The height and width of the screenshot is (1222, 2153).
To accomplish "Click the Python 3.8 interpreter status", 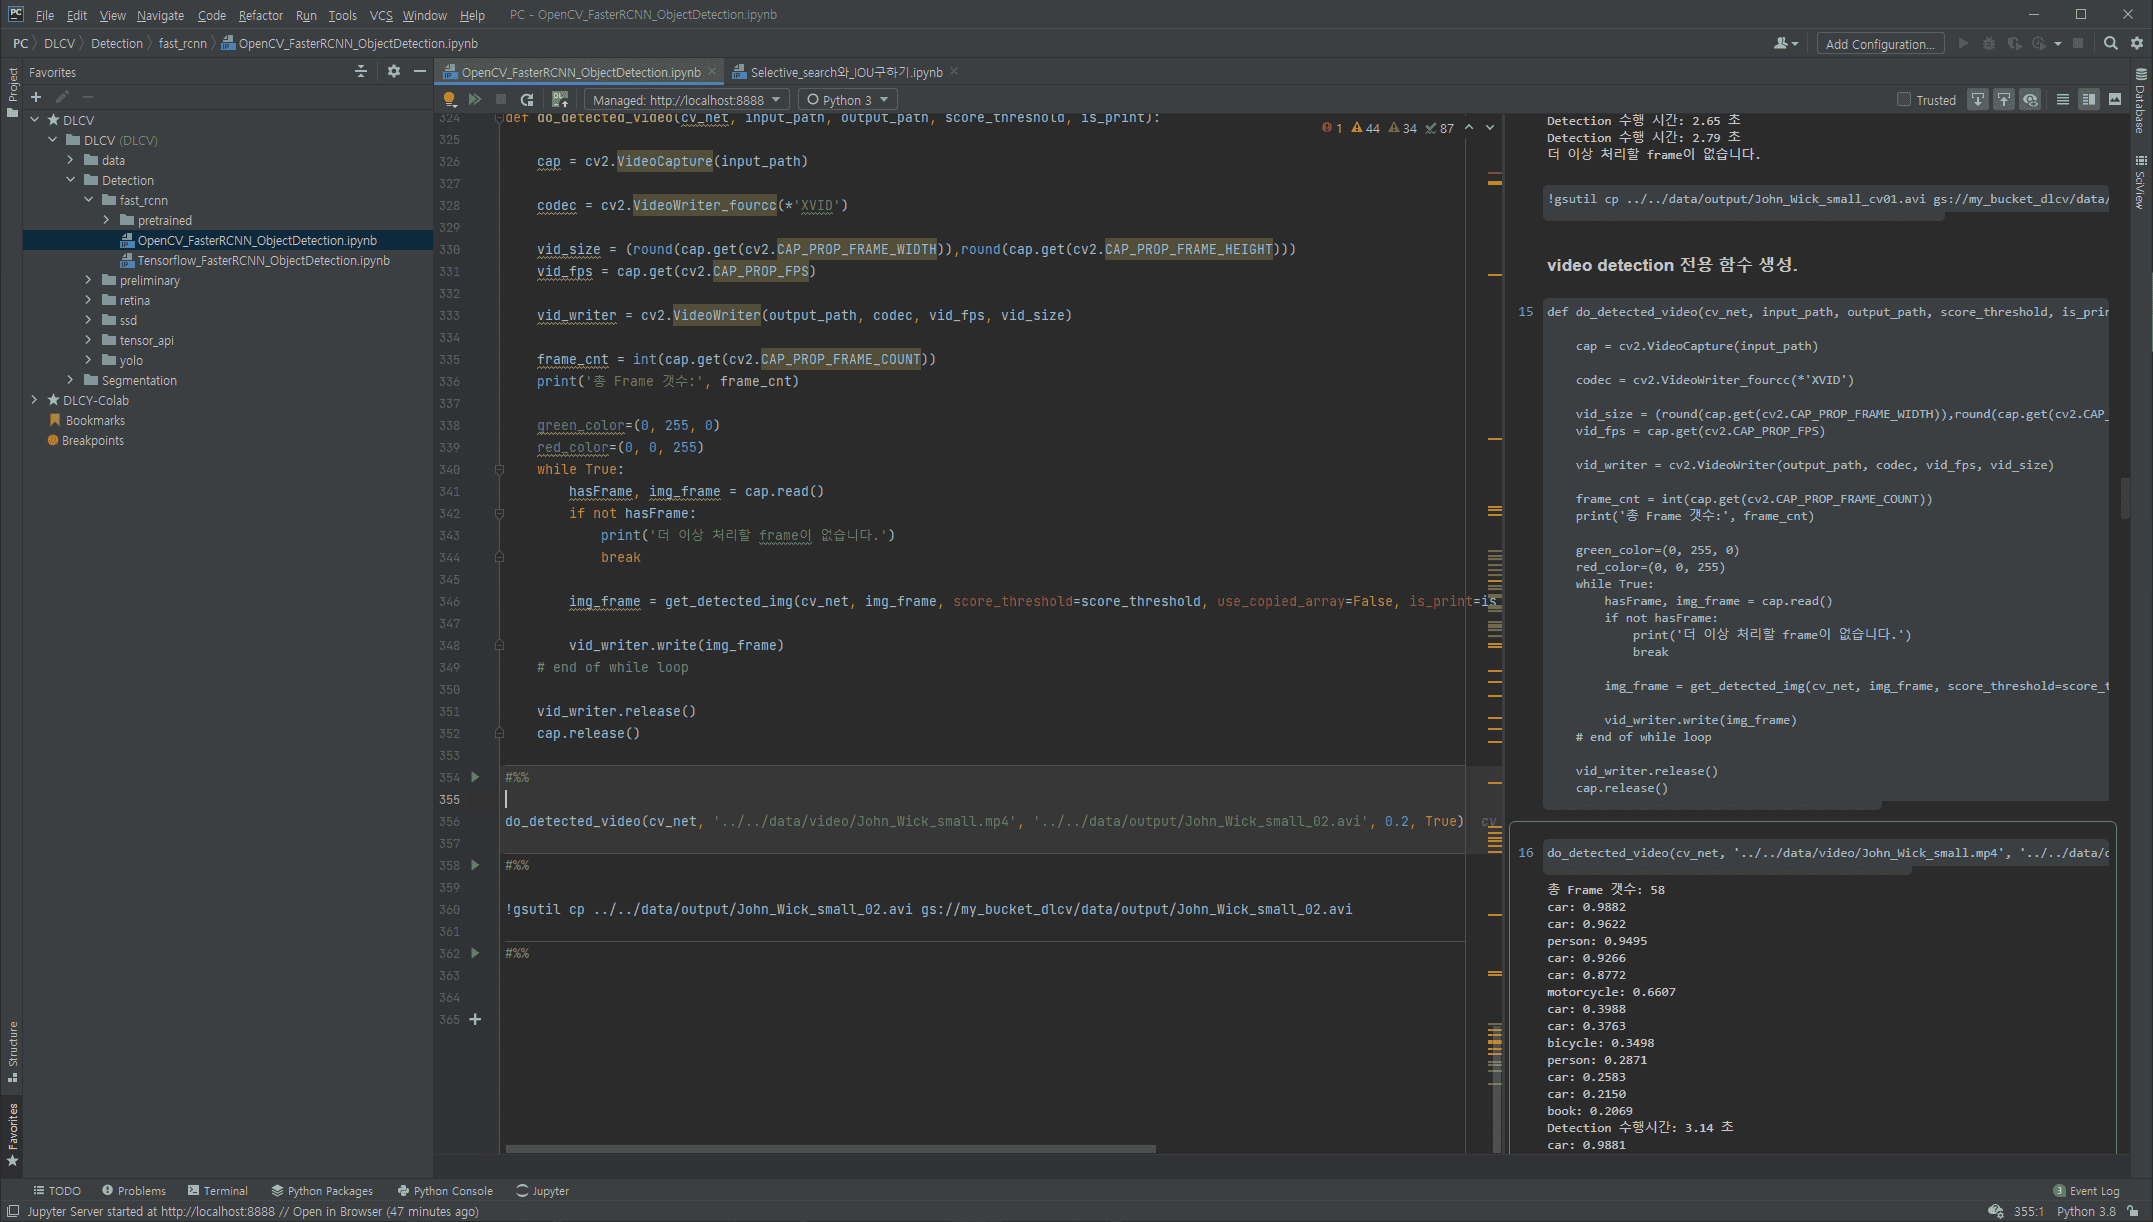I will (2086, 1211).
